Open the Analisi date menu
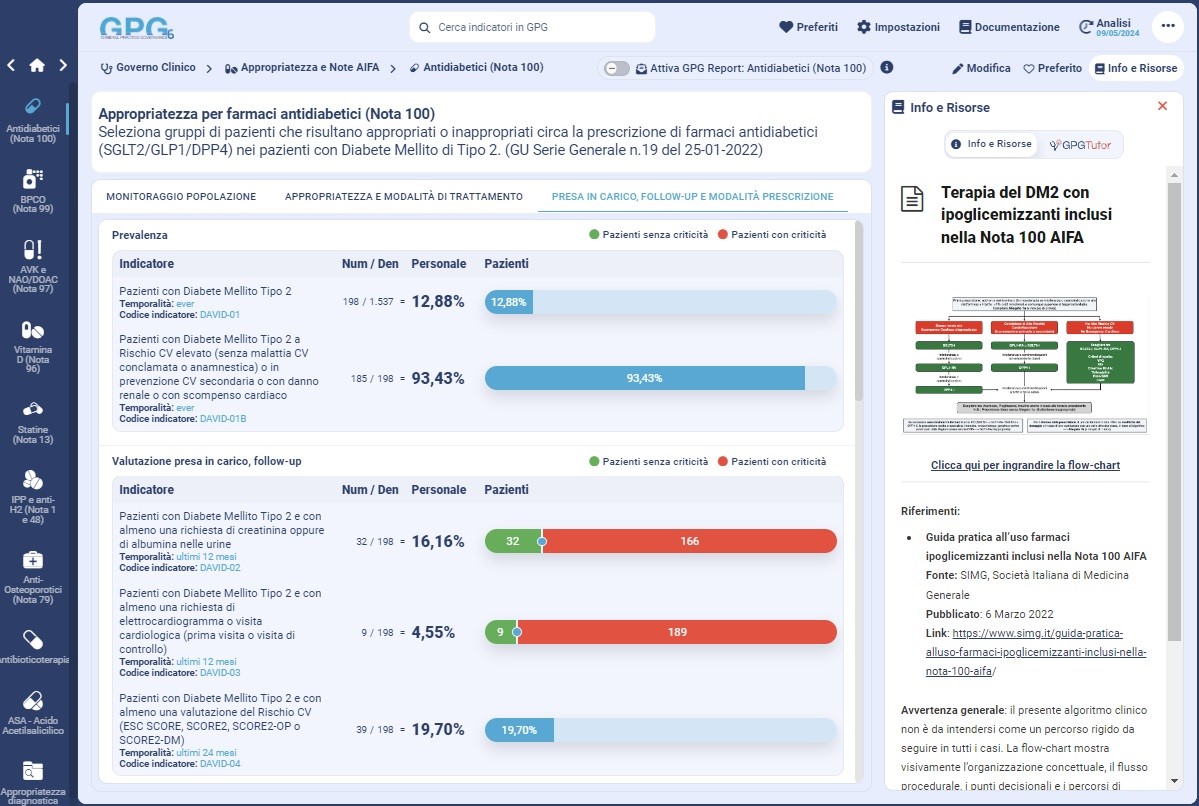Image resolution: width=1199 pixels, height=806 pixels. click(1105, 27)
